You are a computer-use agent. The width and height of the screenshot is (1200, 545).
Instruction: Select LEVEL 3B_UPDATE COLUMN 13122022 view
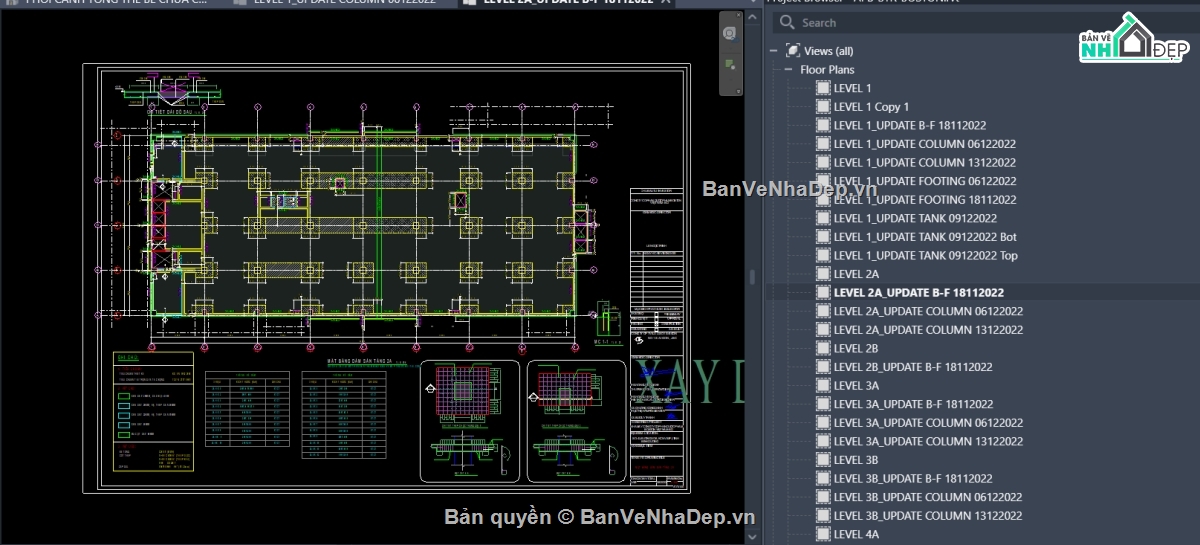click(x=928, y=516)
